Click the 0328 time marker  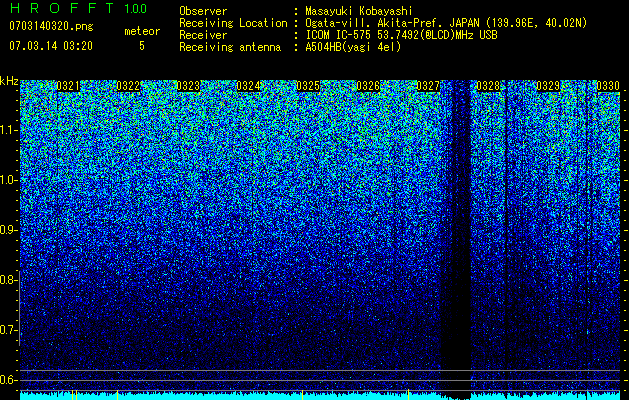click(x=488, y=86)
